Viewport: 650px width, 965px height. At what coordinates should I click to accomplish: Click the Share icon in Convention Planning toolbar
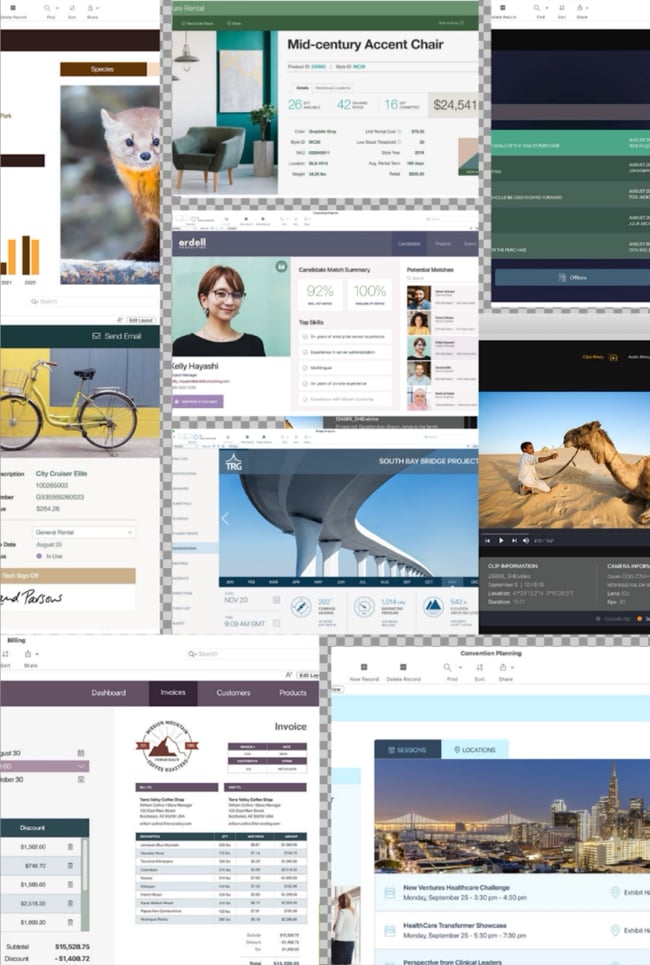[x=505, y=666]
